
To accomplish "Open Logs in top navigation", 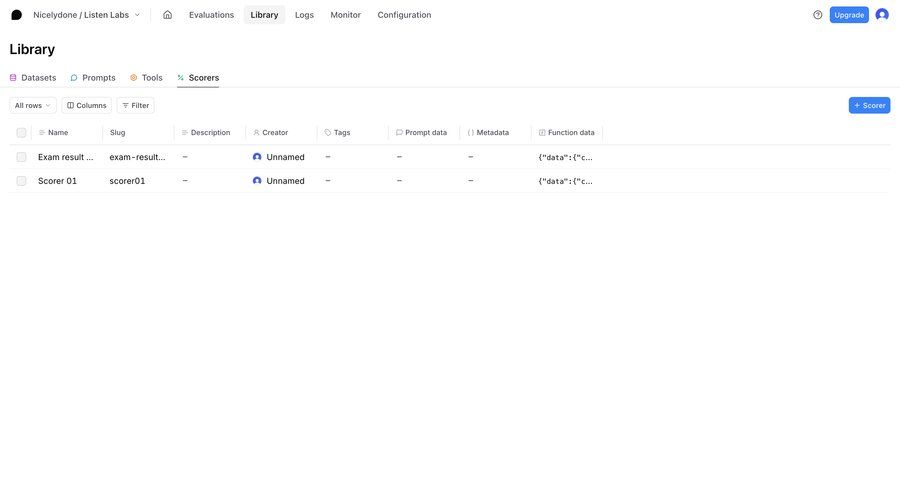I will pos(304,15).
